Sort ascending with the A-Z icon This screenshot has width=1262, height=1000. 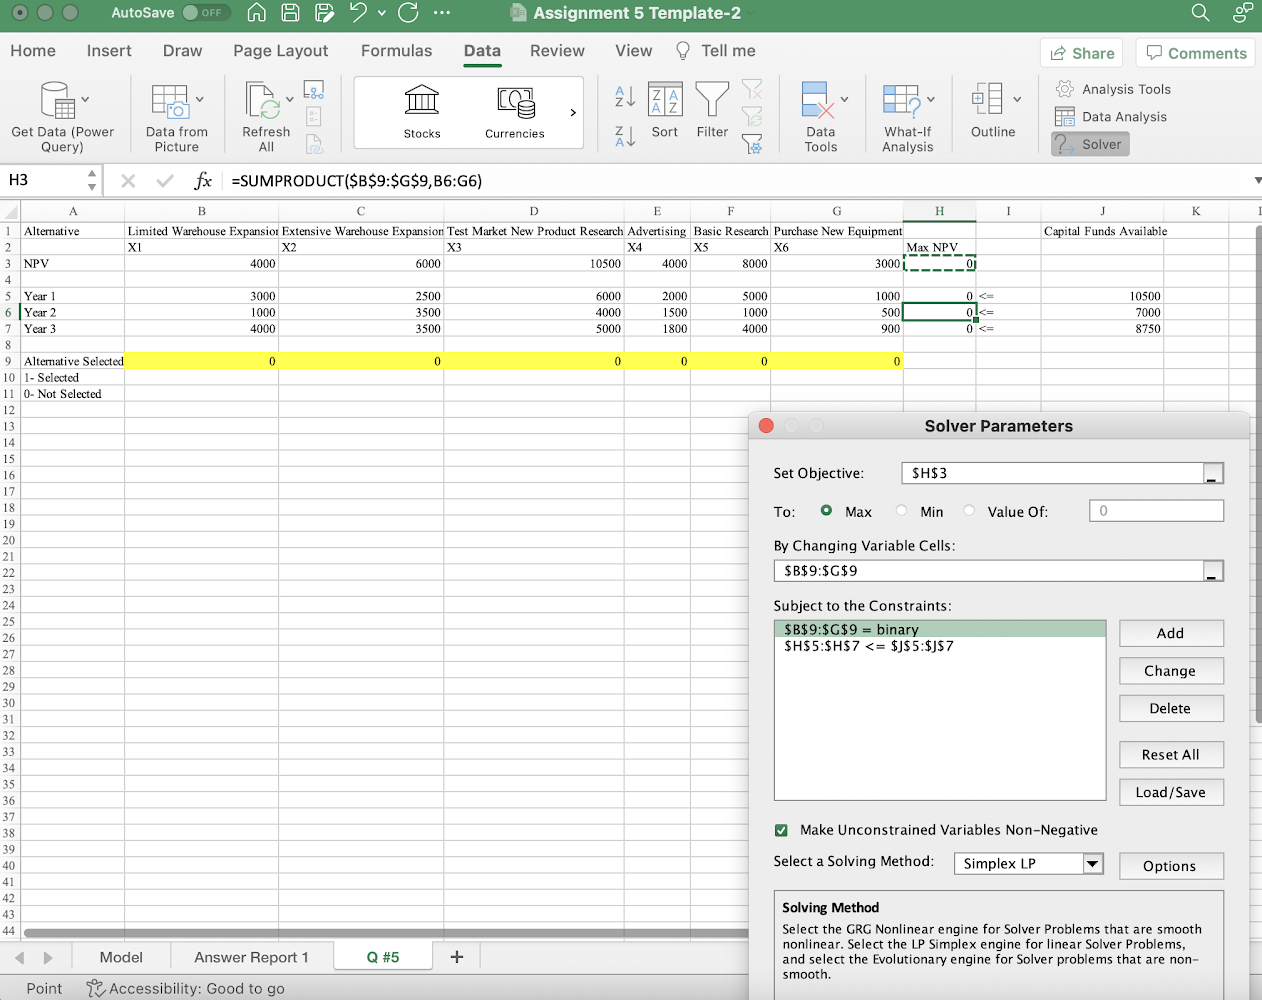pos(625,97)
